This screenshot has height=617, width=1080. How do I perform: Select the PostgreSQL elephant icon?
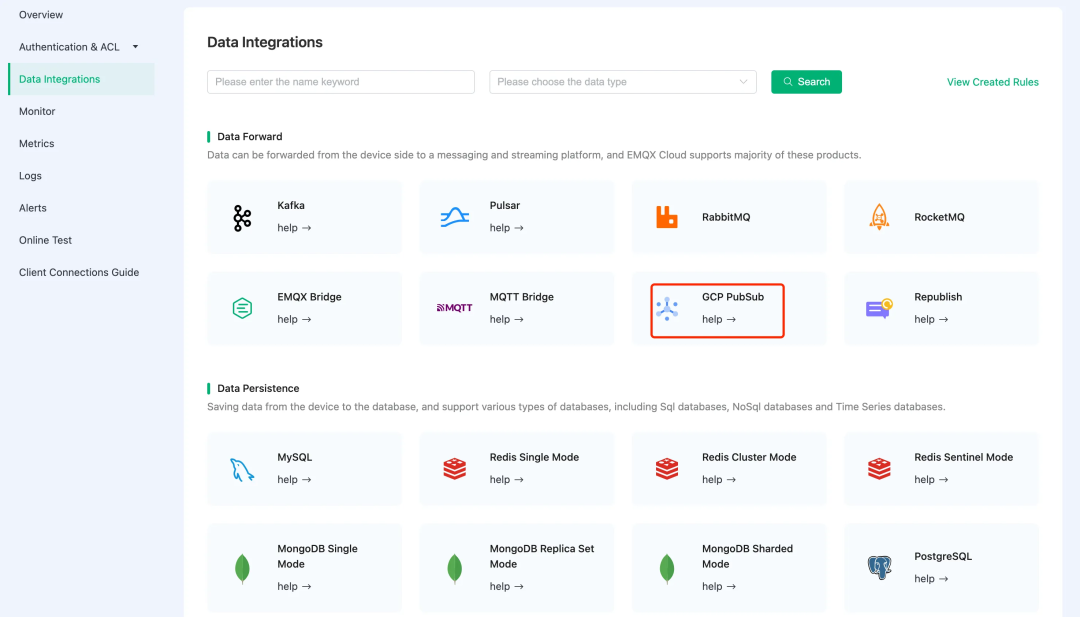[x=879, y=568]
